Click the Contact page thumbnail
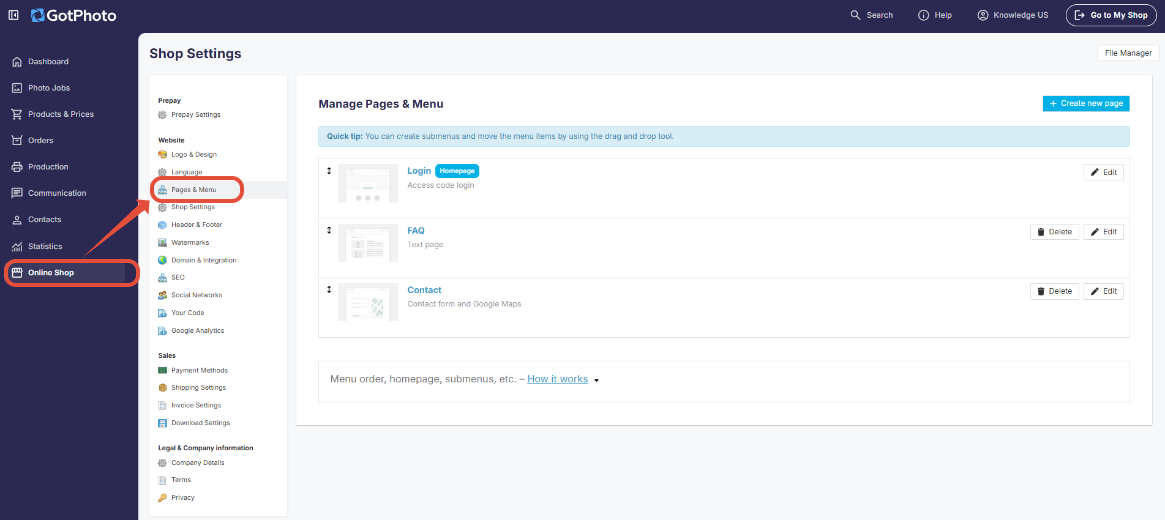The width and height of the screenshot is (1165, 520). click(368, 302)
